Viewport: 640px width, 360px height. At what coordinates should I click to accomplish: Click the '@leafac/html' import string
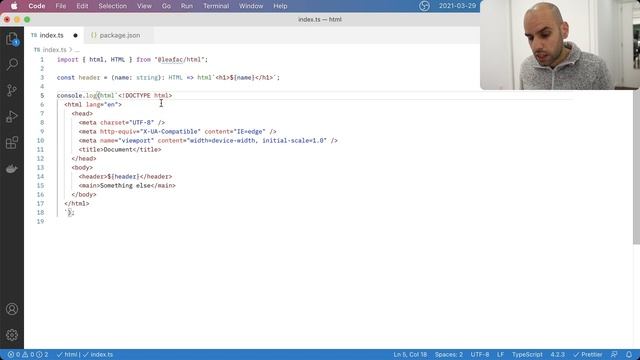(x=179, y=60)
